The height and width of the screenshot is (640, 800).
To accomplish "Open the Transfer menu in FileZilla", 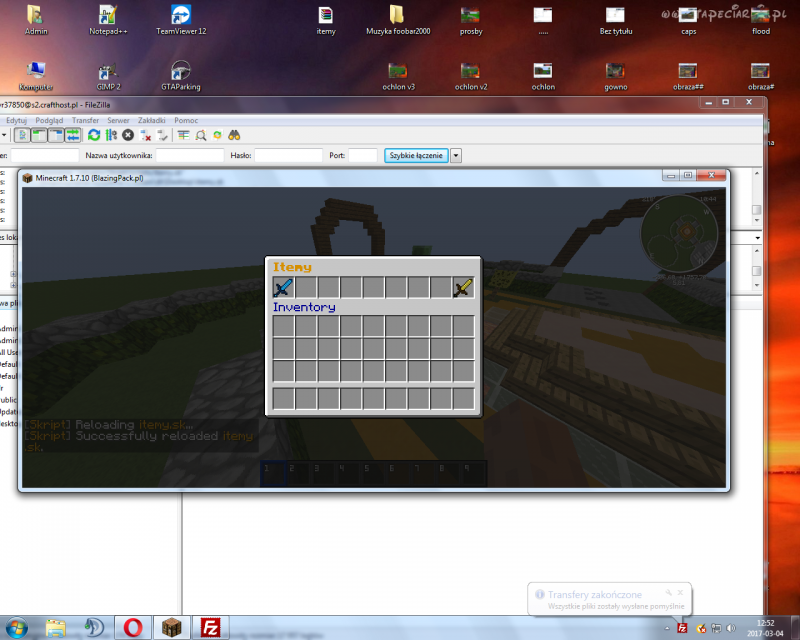I will click(85, 120).
